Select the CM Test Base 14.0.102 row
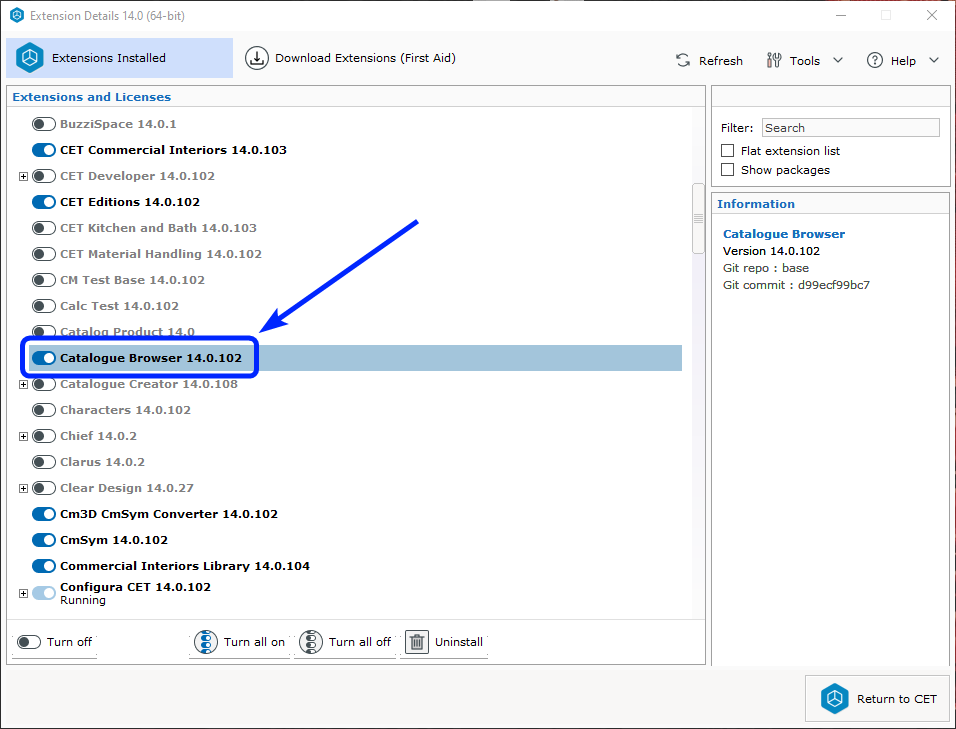 (132, 280)
